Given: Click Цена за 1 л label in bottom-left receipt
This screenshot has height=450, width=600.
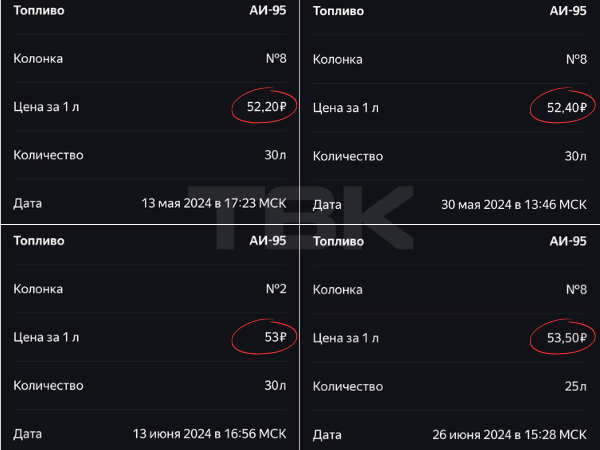Looking at the screenshot, I should pos(46,337).
